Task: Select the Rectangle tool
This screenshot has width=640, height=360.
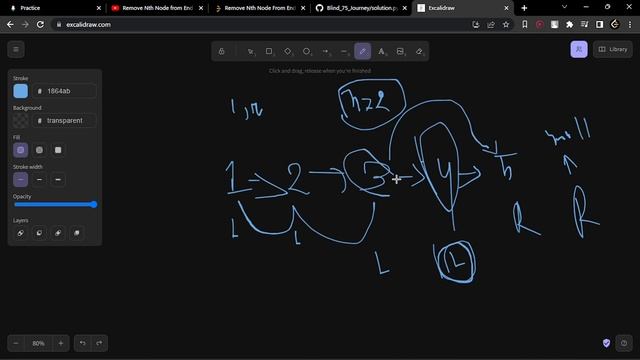Action: [269, 51]
